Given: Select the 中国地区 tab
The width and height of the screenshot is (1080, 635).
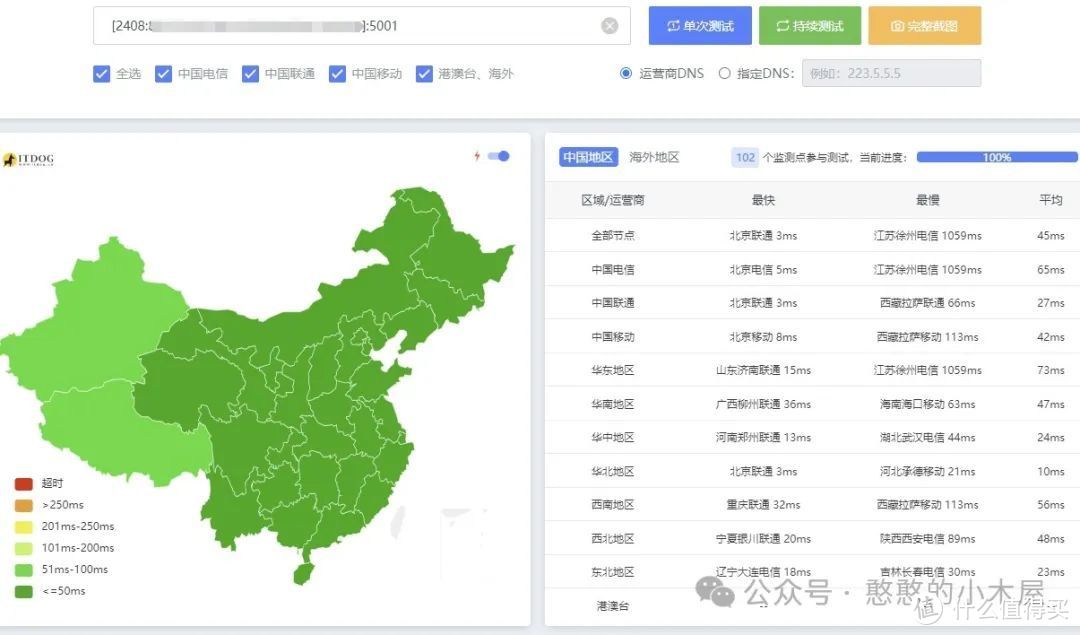Looking at the screenshot, I should coord(587,157).
